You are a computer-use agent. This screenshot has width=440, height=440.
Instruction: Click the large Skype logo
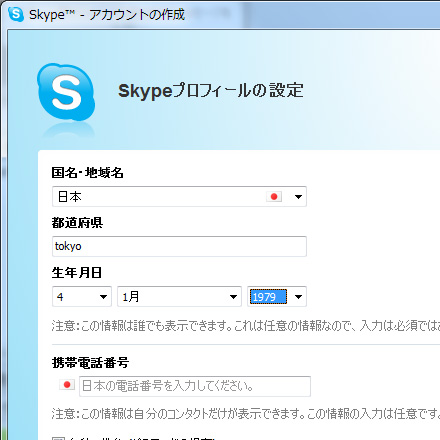[66, 92]
